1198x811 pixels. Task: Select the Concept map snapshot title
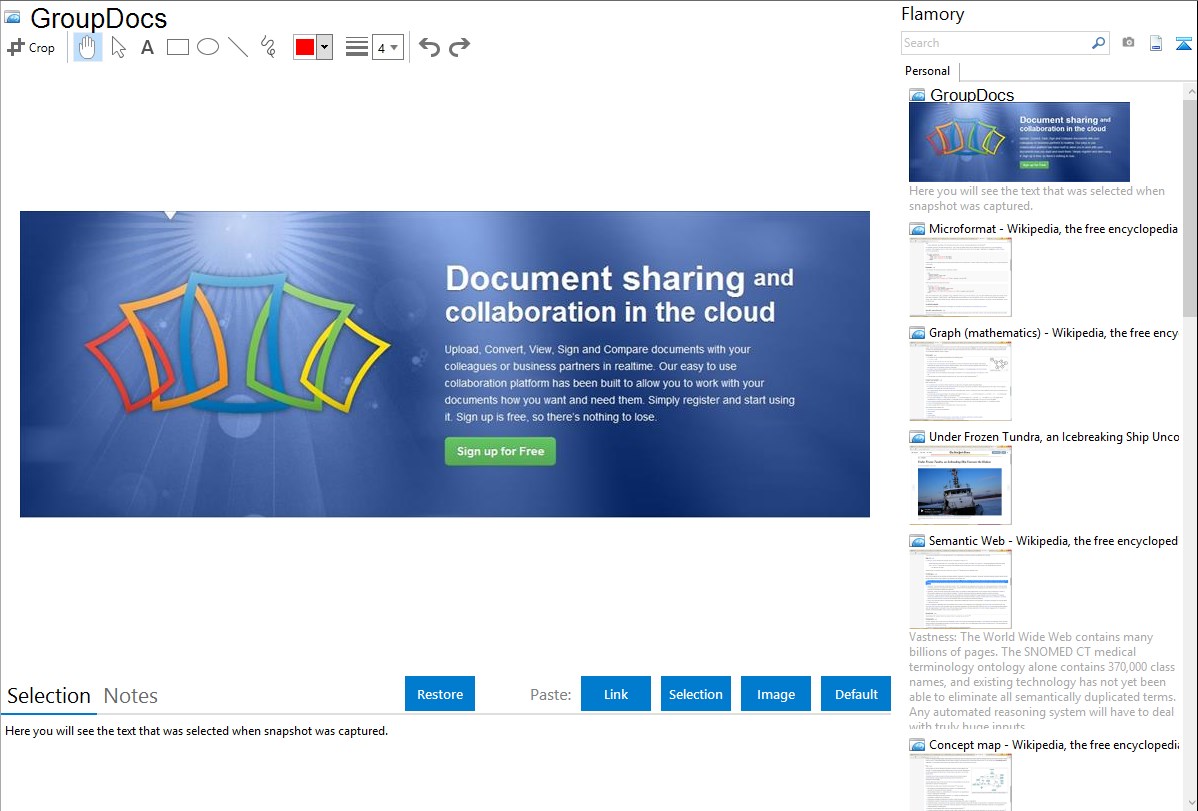tap(1054, 745)
